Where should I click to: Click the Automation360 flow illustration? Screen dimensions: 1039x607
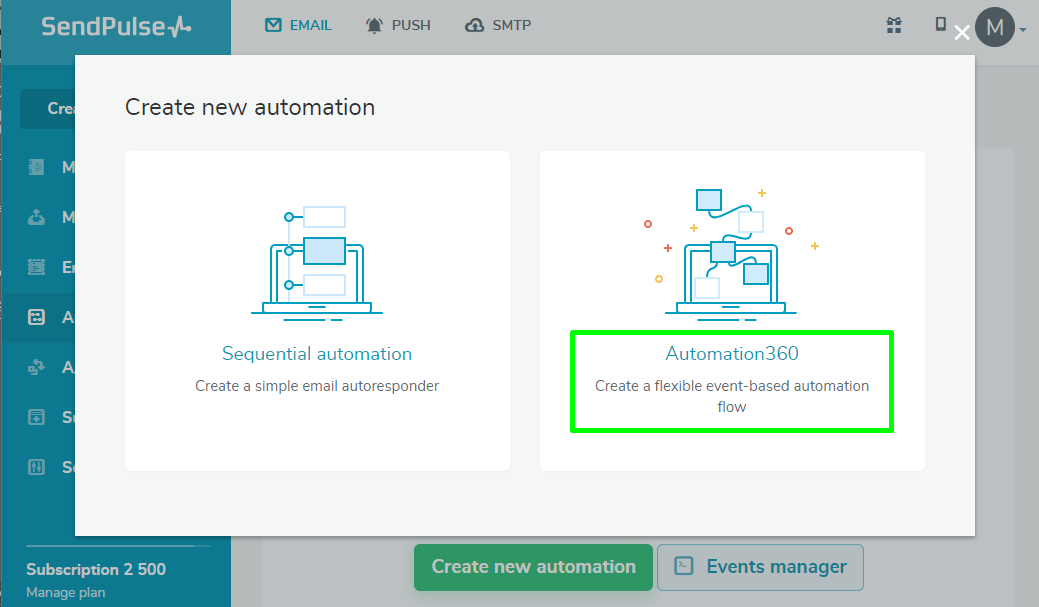click(x=732, y=255)
